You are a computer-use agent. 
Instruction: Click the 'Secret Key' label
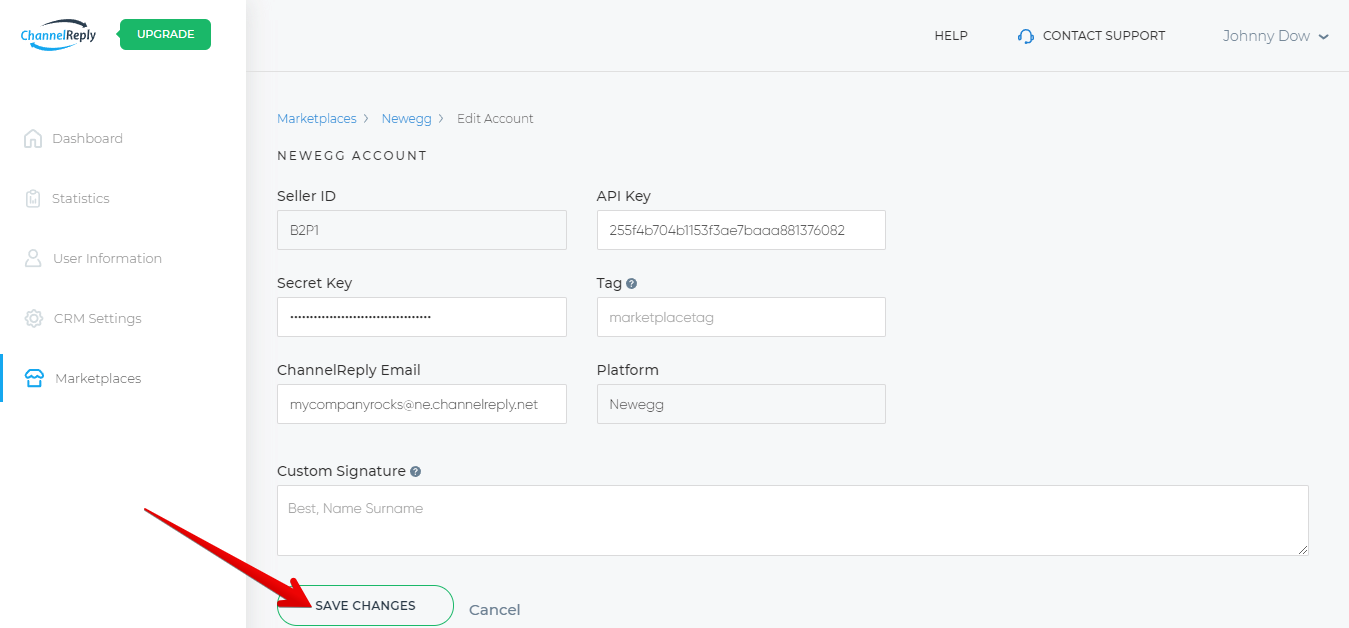(314, 283)
